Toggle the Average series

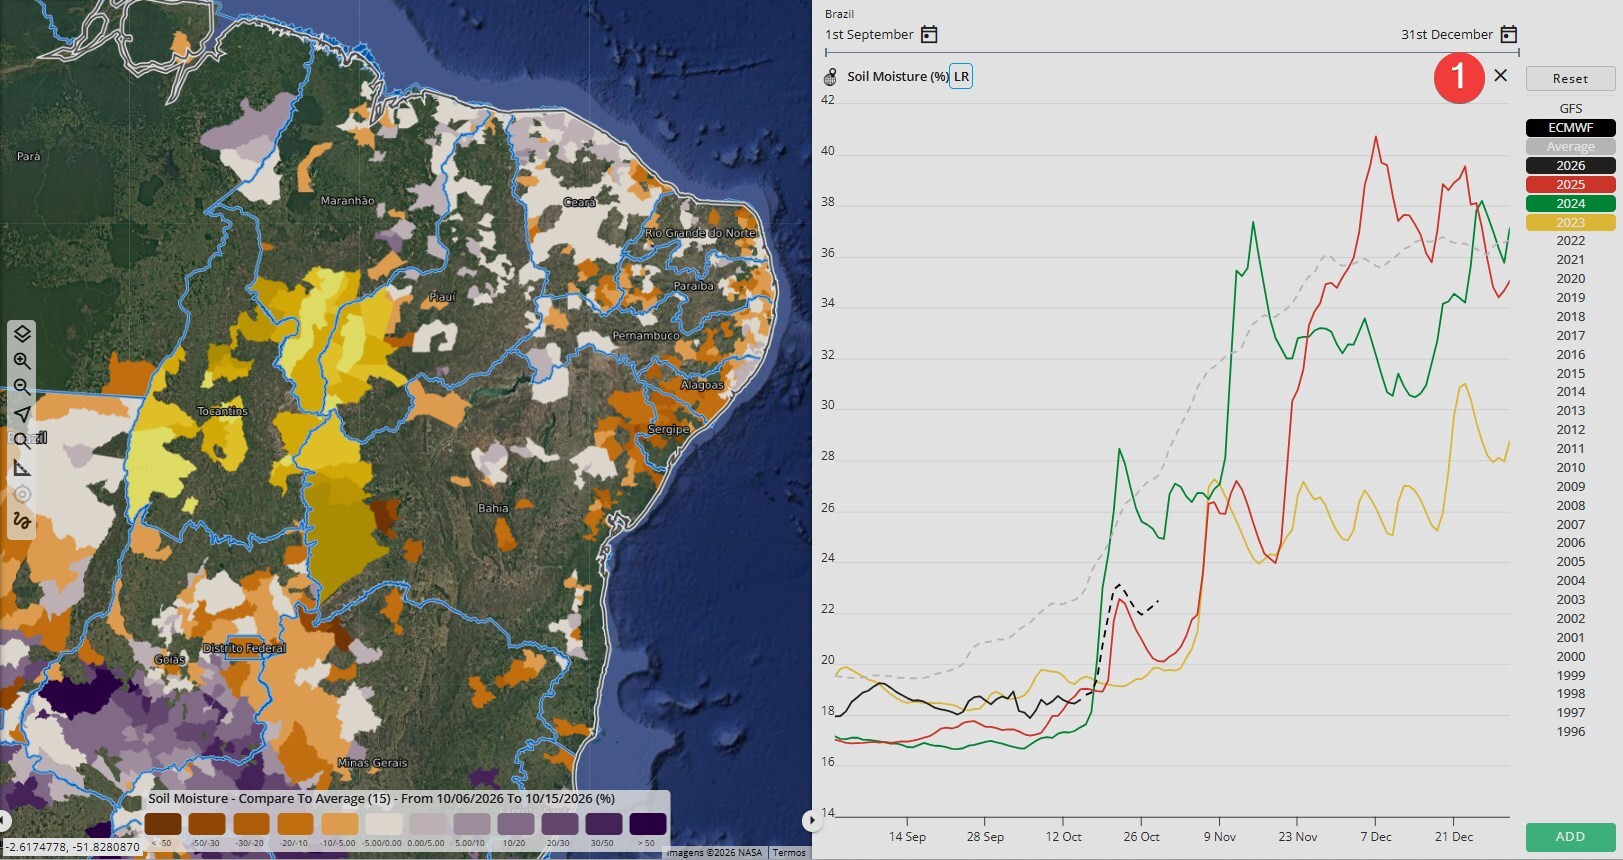(1570, 147)
